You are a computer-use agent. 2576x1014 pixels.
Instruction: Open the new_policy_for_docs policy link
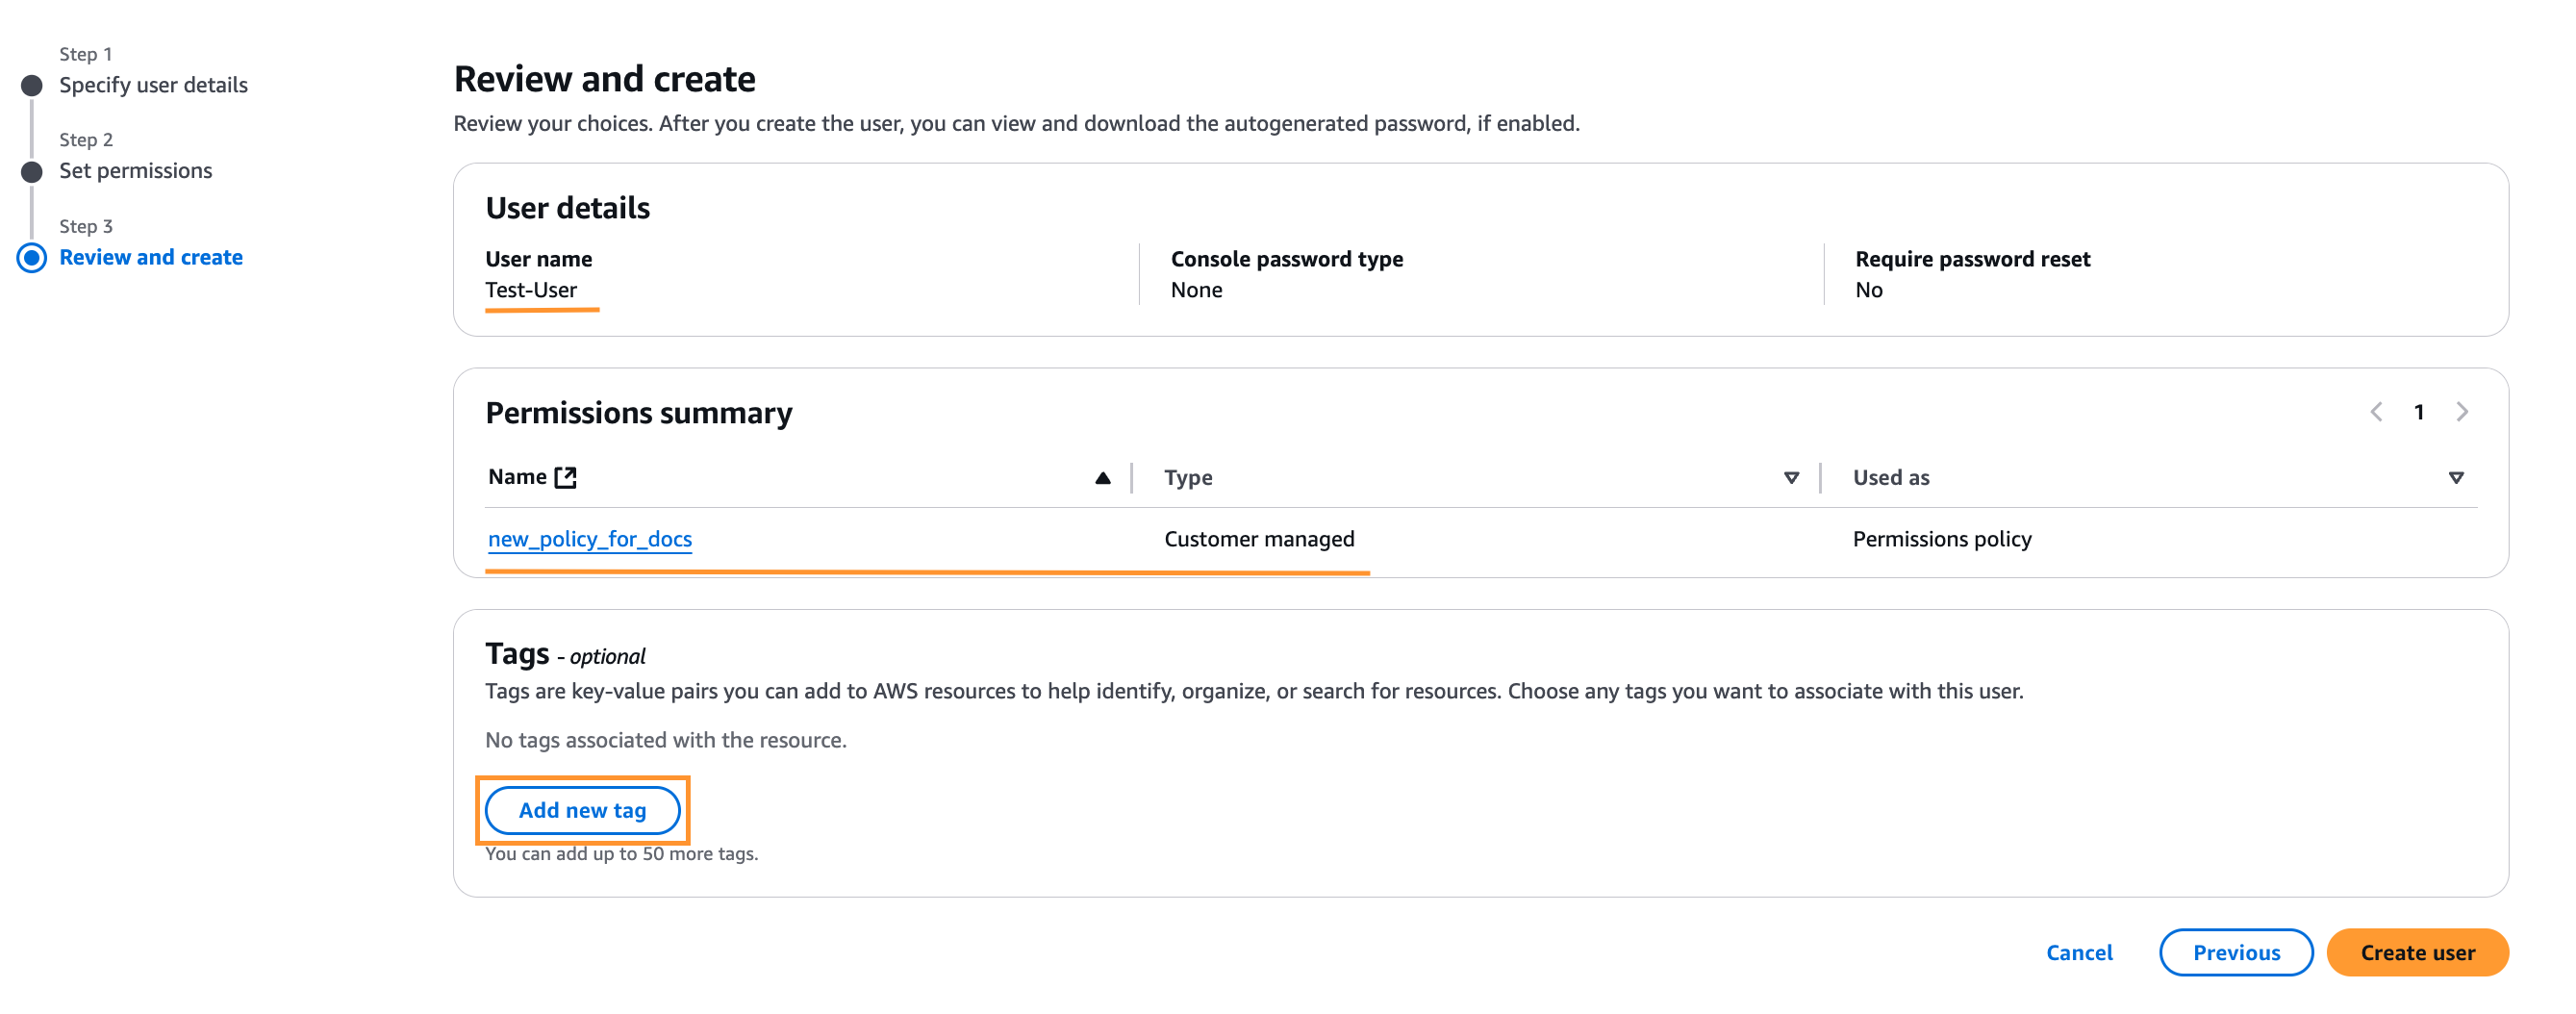590,539
